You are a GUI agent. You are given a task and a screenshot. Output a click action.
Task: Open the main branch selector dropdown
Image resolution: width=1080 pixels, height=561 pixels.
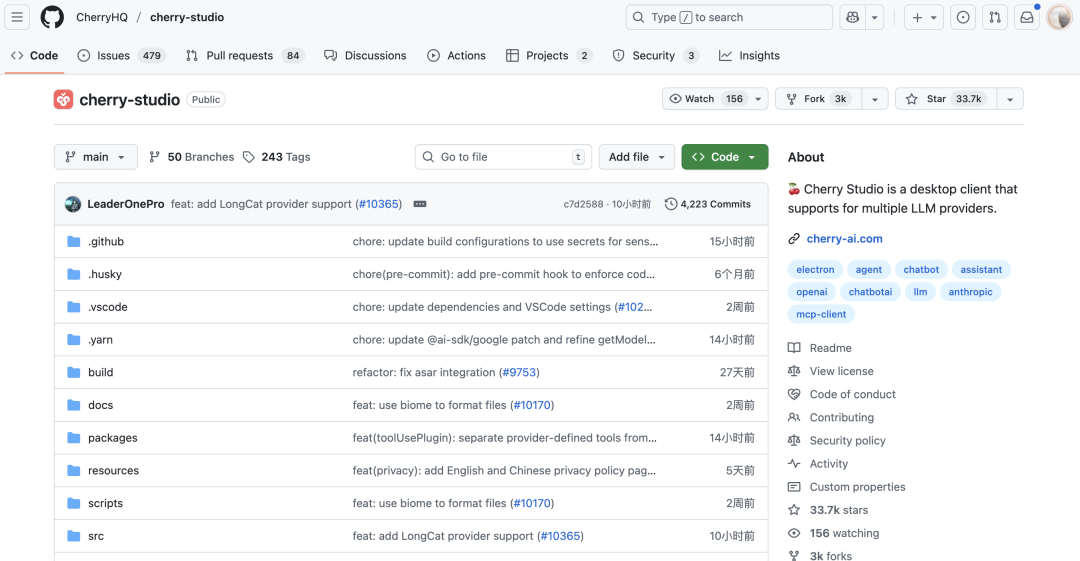tap(96, 157)
